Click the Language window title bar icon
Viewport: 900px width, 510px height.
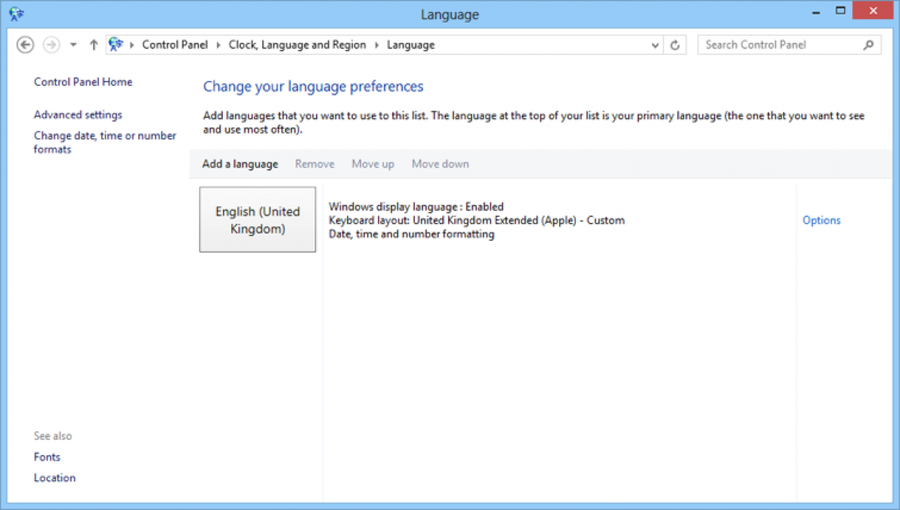pos(16,14)
